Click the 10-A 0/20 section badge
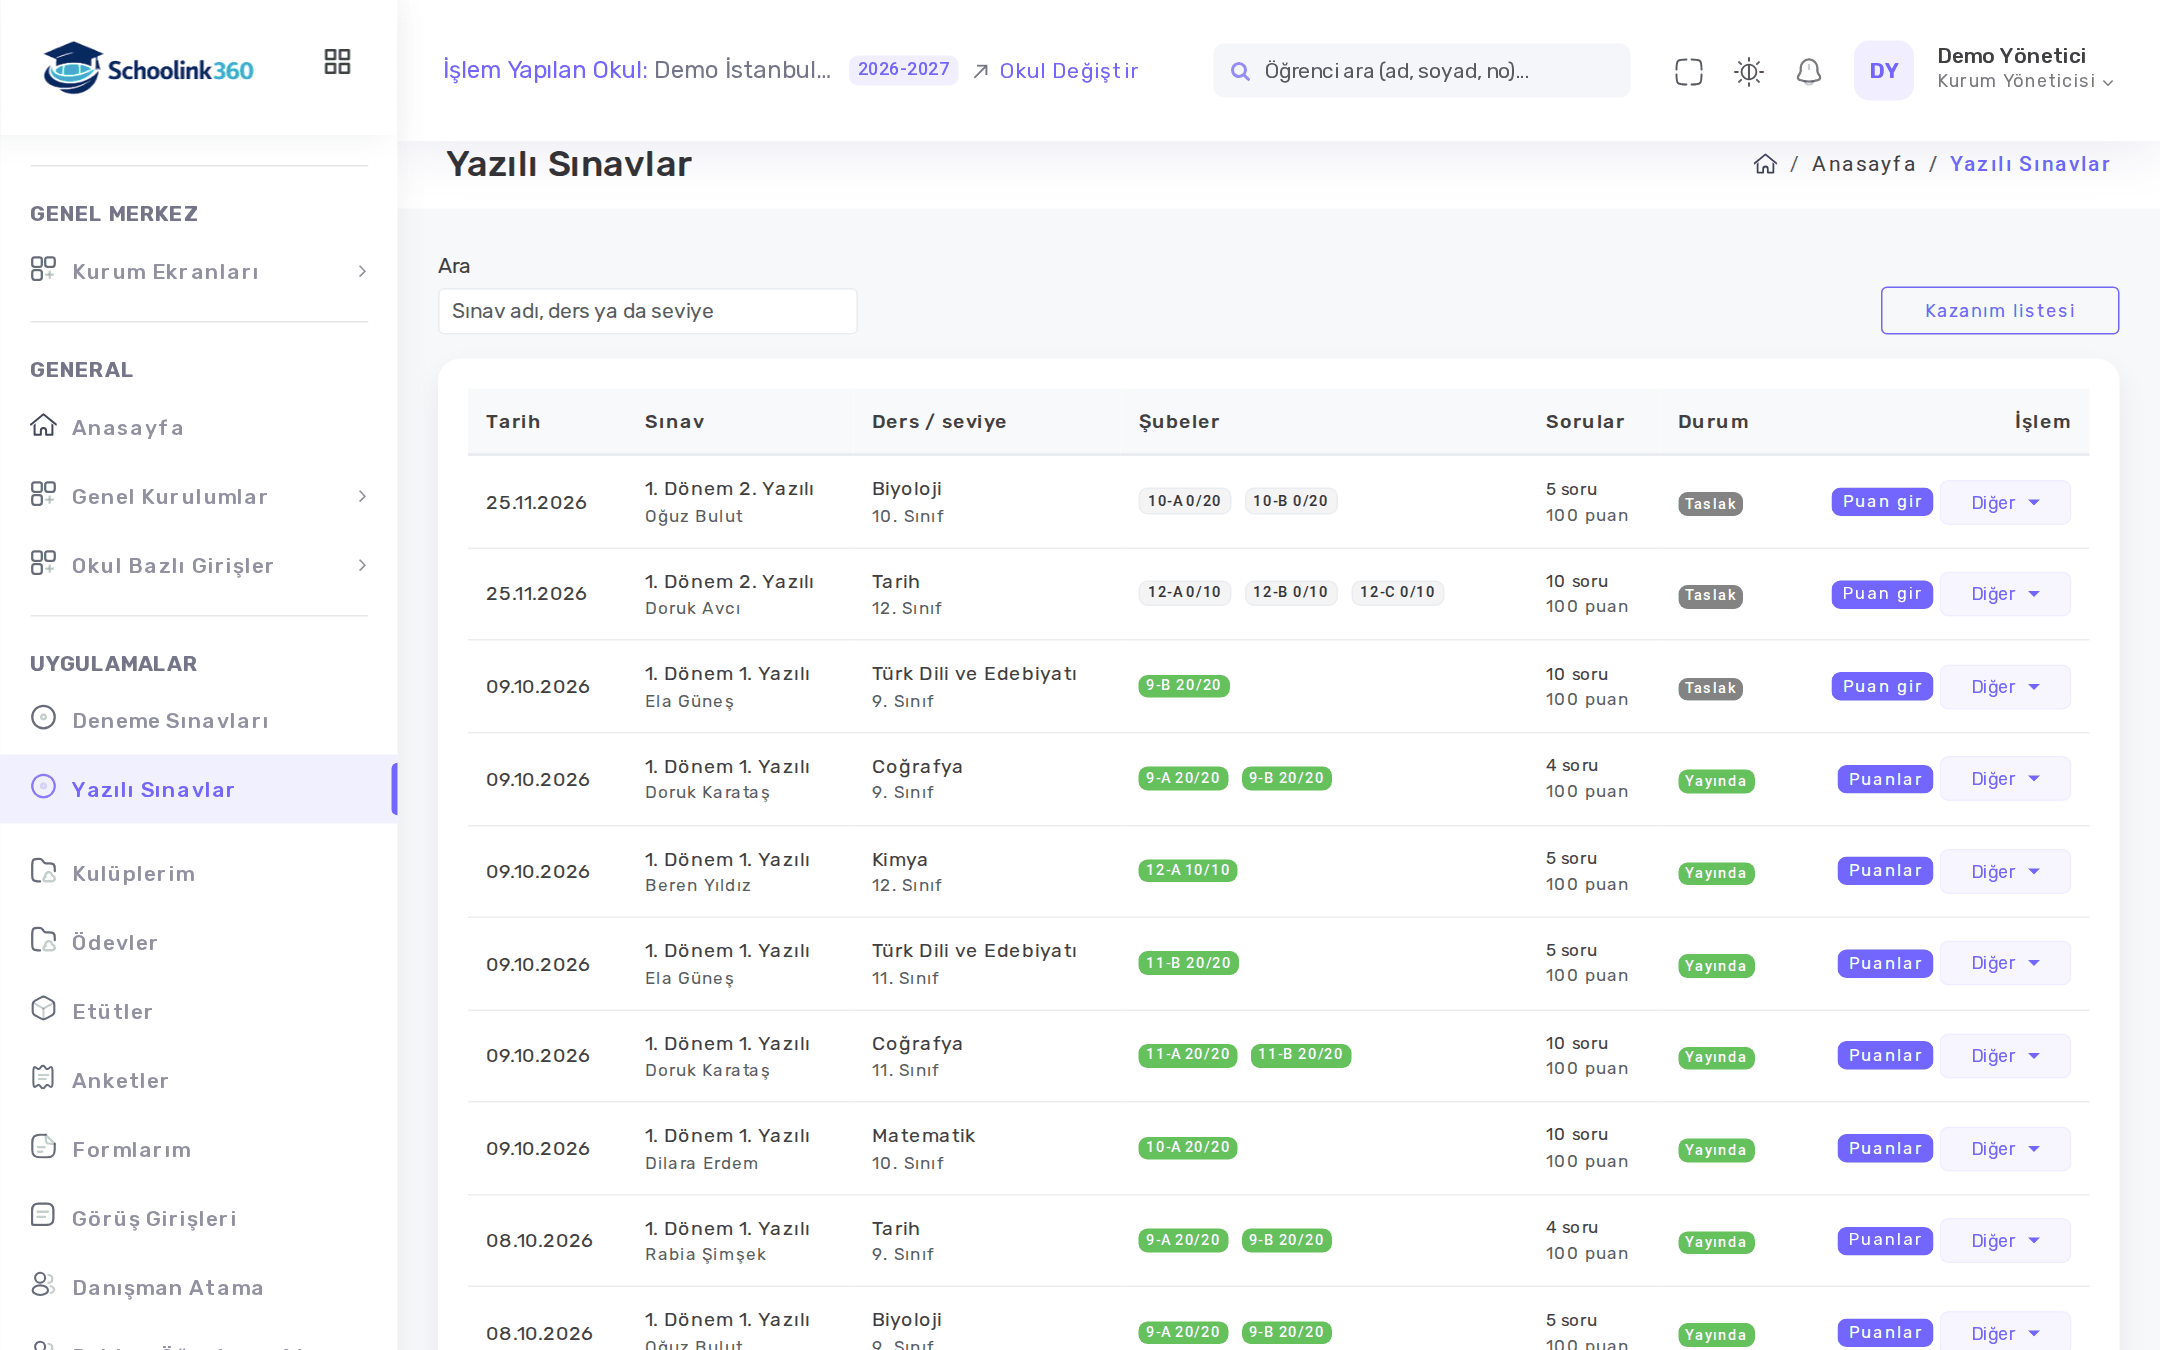 coord(1184,501)
